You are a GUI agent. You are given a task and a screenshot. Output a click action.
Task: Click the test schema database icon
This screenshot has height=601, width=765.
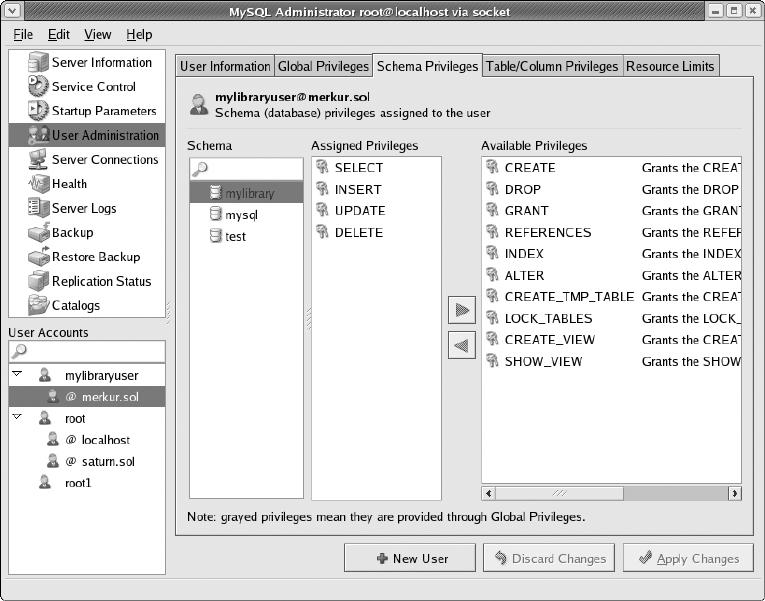pos(216,236)
